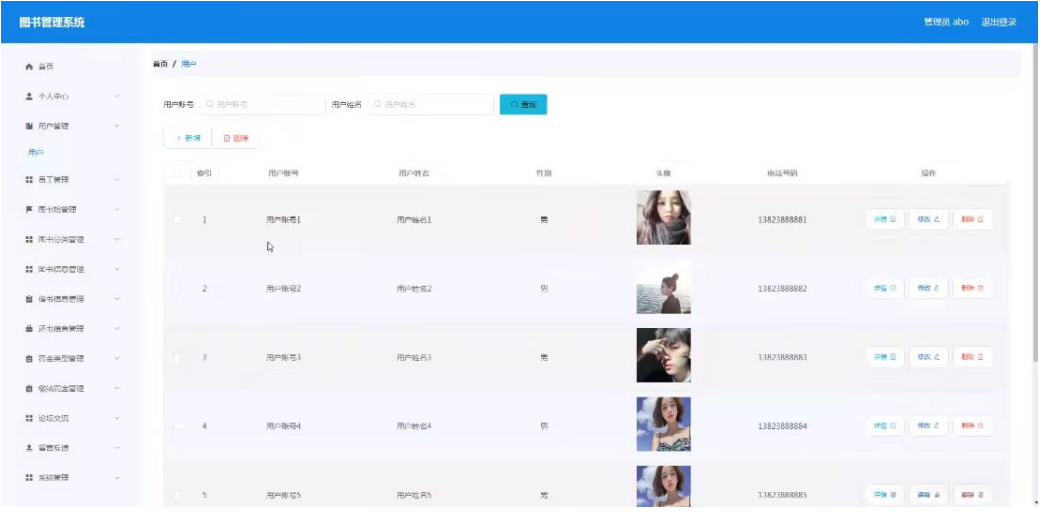Click the 用户姓名2 cell

(414, 289)
